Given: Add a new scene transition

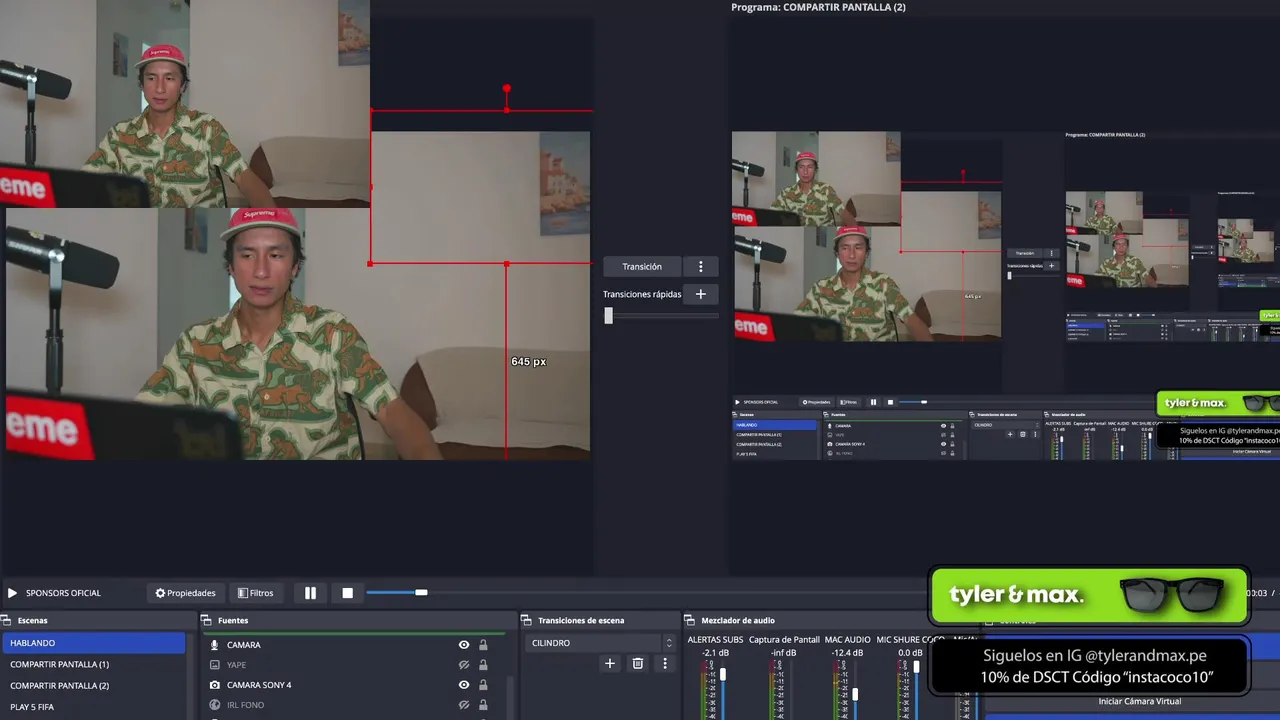Looking at the screenshot, I should (610, 663).
